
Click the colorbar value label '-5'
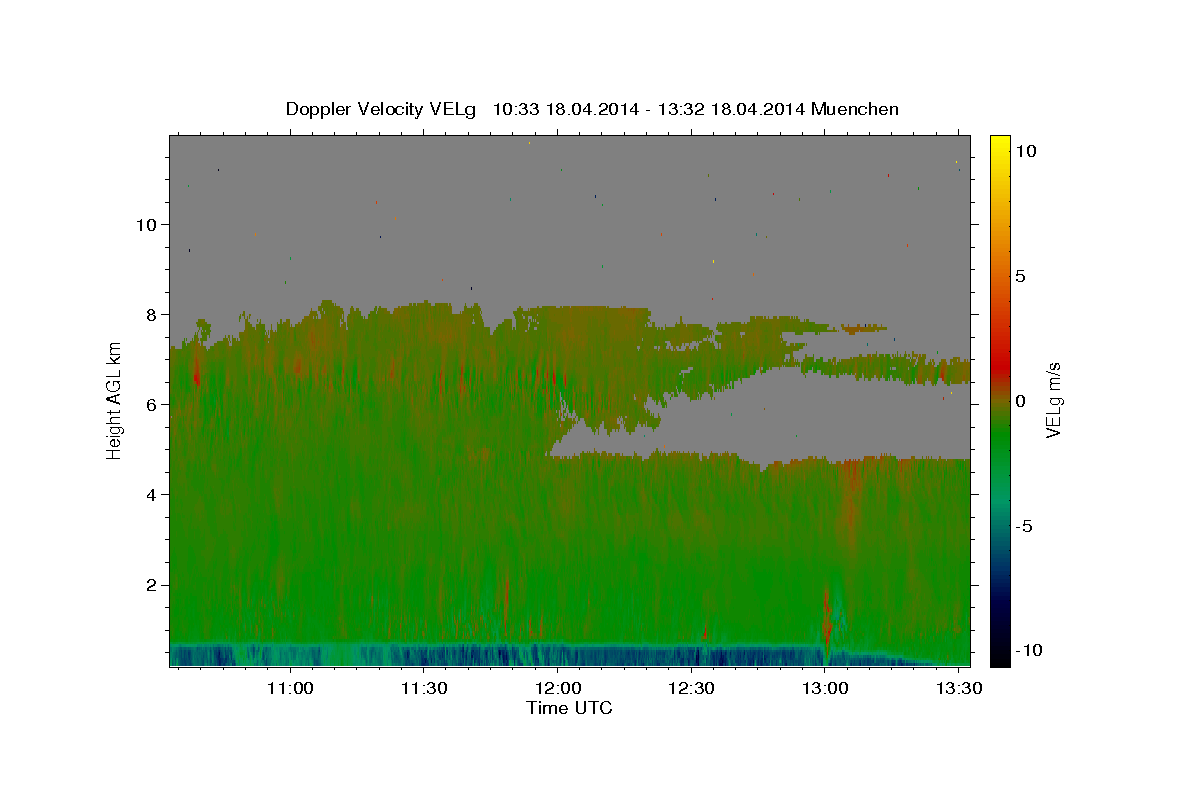(x=1024, y=526)
